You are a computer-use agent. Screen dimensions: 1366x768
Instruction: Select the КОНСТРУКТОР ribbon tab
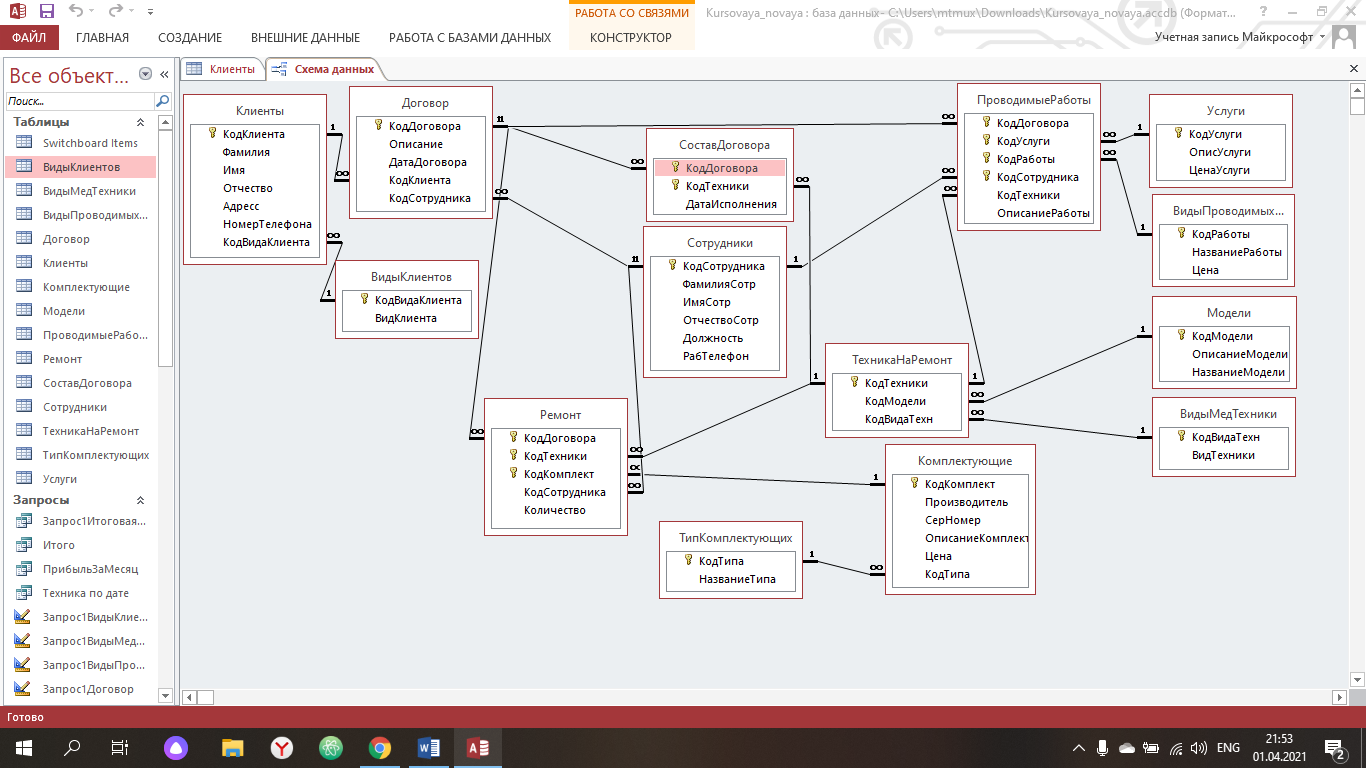pos(631,38)
